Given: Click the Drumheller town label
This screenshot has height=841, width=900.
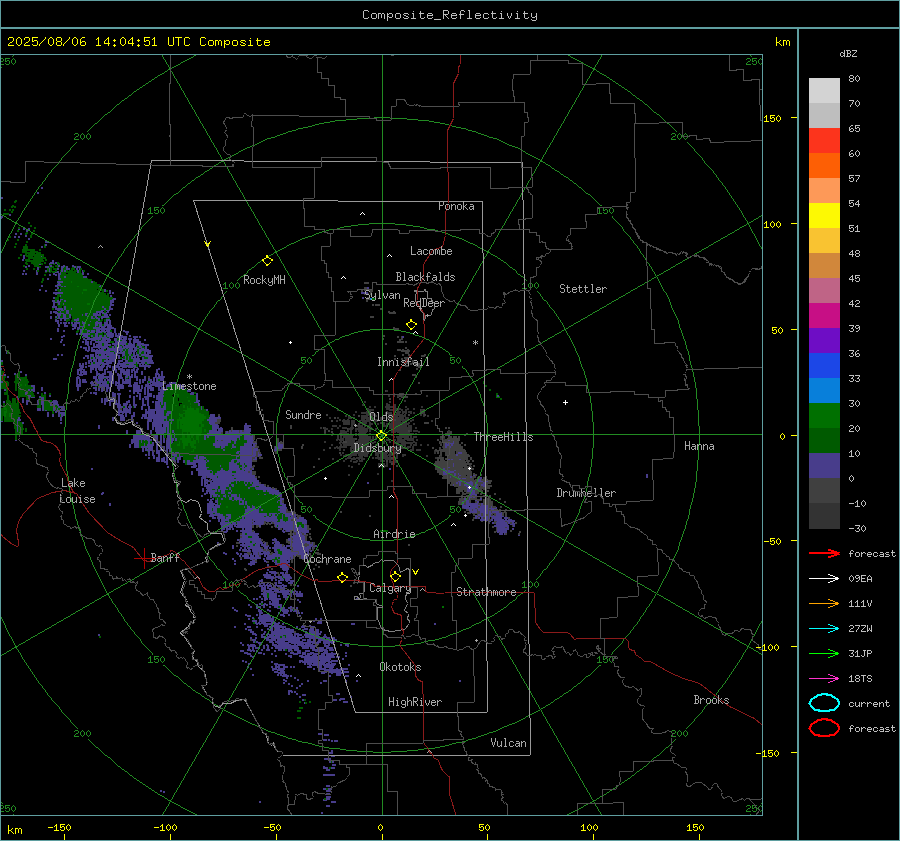Looking at the screenshot, I should point(586,493).
